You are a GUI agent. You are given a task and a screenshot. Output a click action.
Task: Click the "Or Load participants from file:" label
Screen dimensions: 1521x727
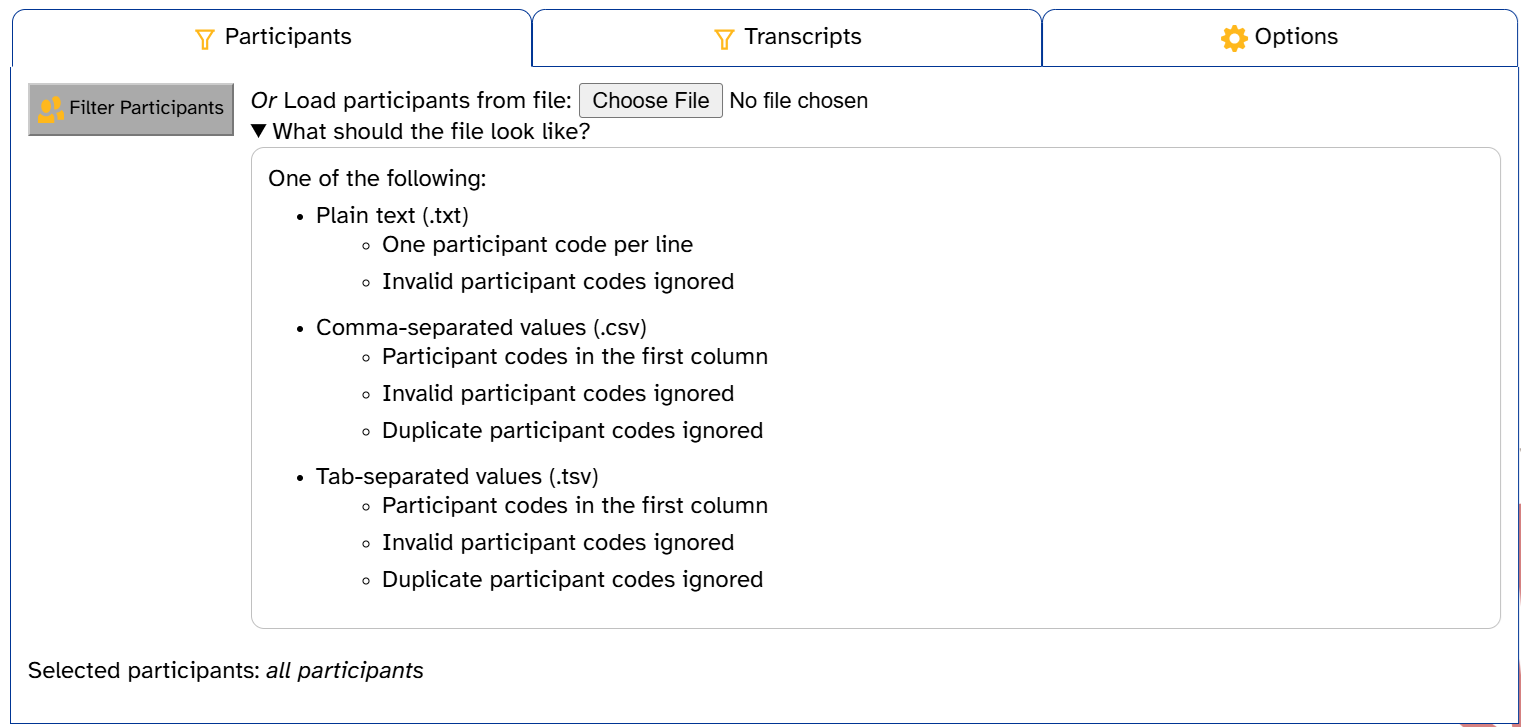pyautogui.click(x=411, y=100)
